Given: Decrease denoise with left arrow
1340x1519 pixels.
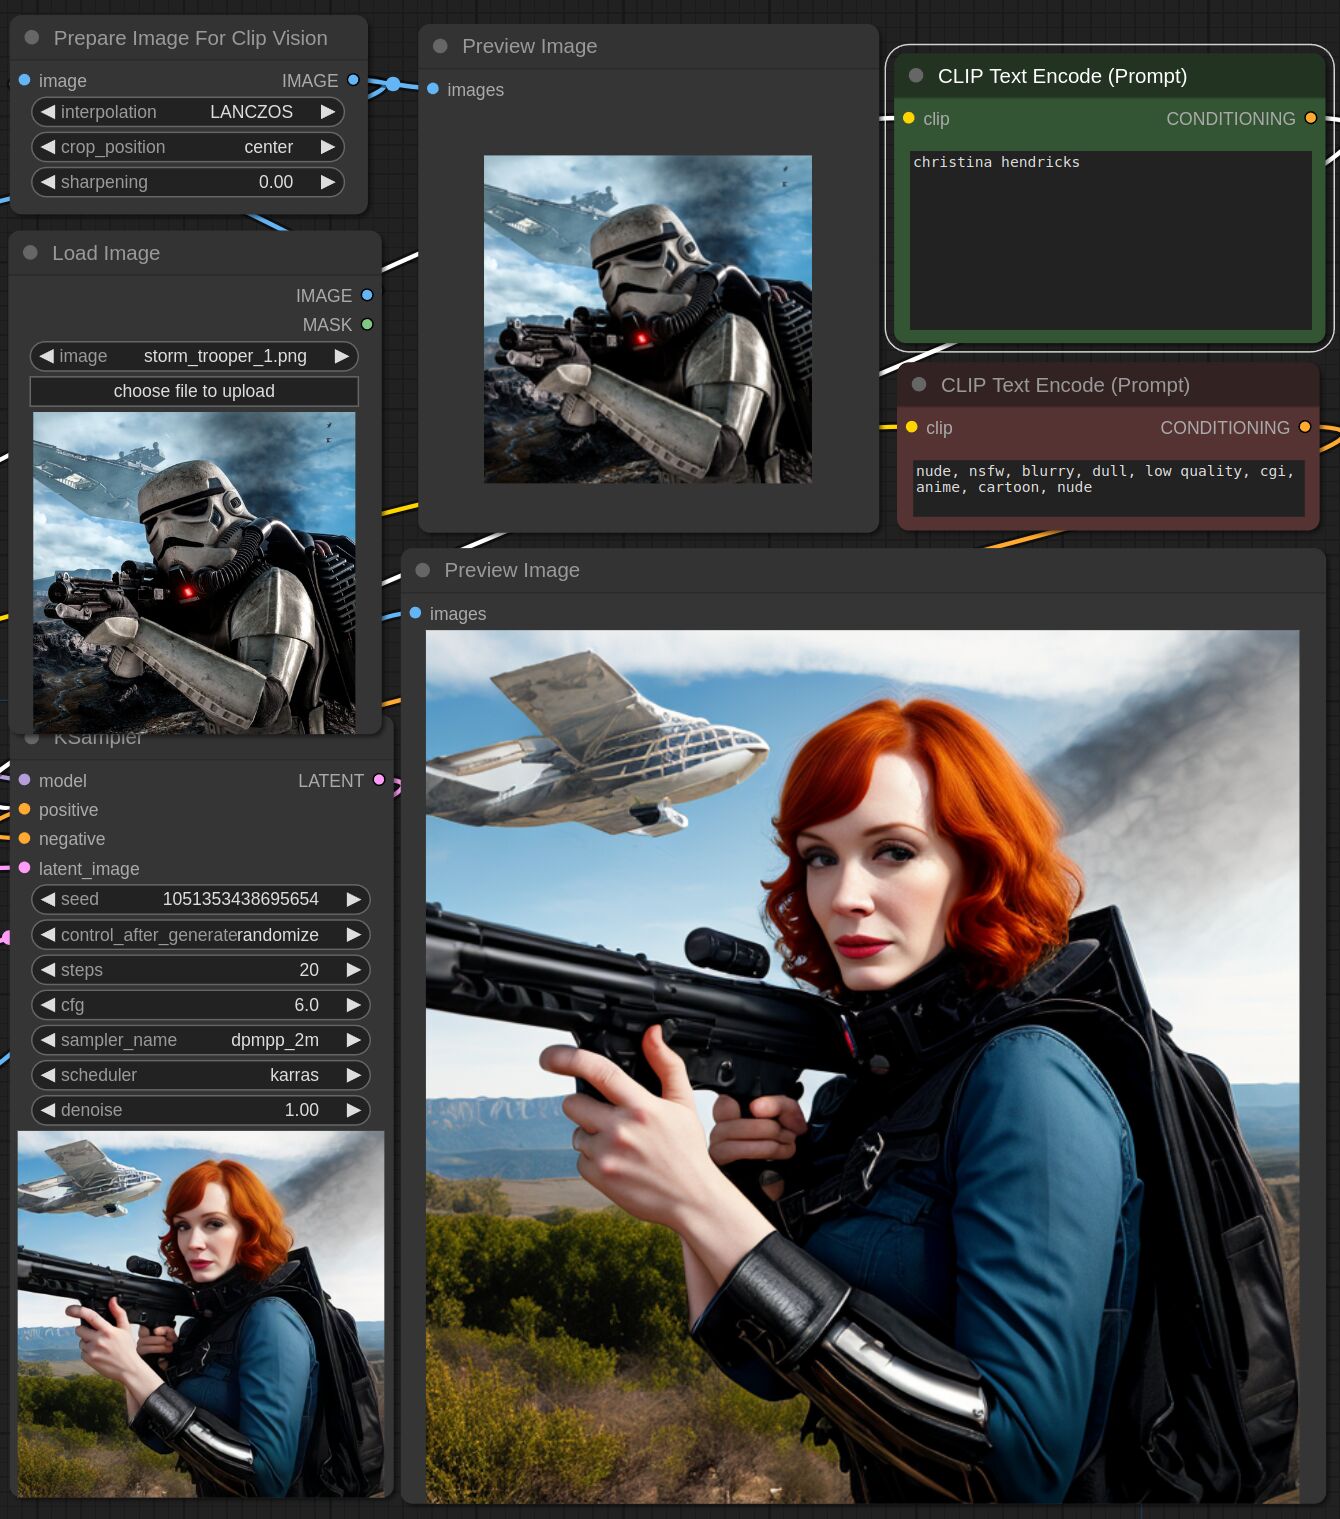Looking at the screenshot, I should point(47,1110).
